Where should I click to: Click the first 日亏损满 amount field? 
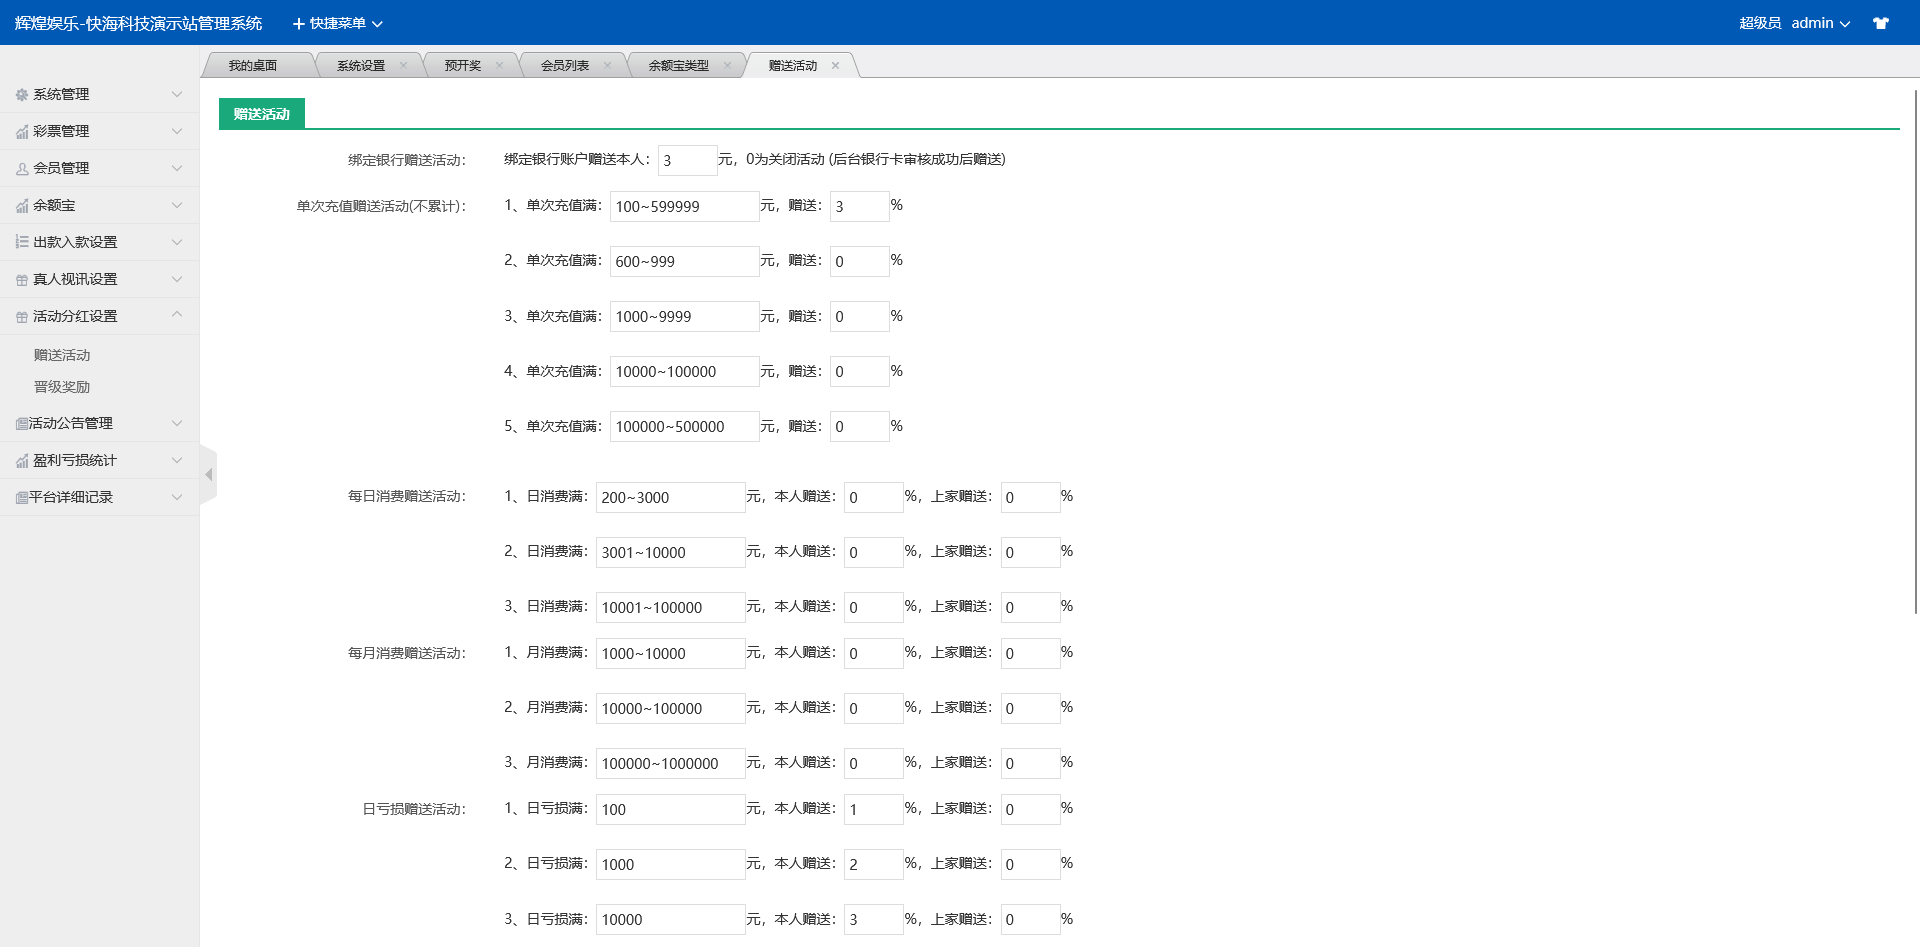(670, 809)
